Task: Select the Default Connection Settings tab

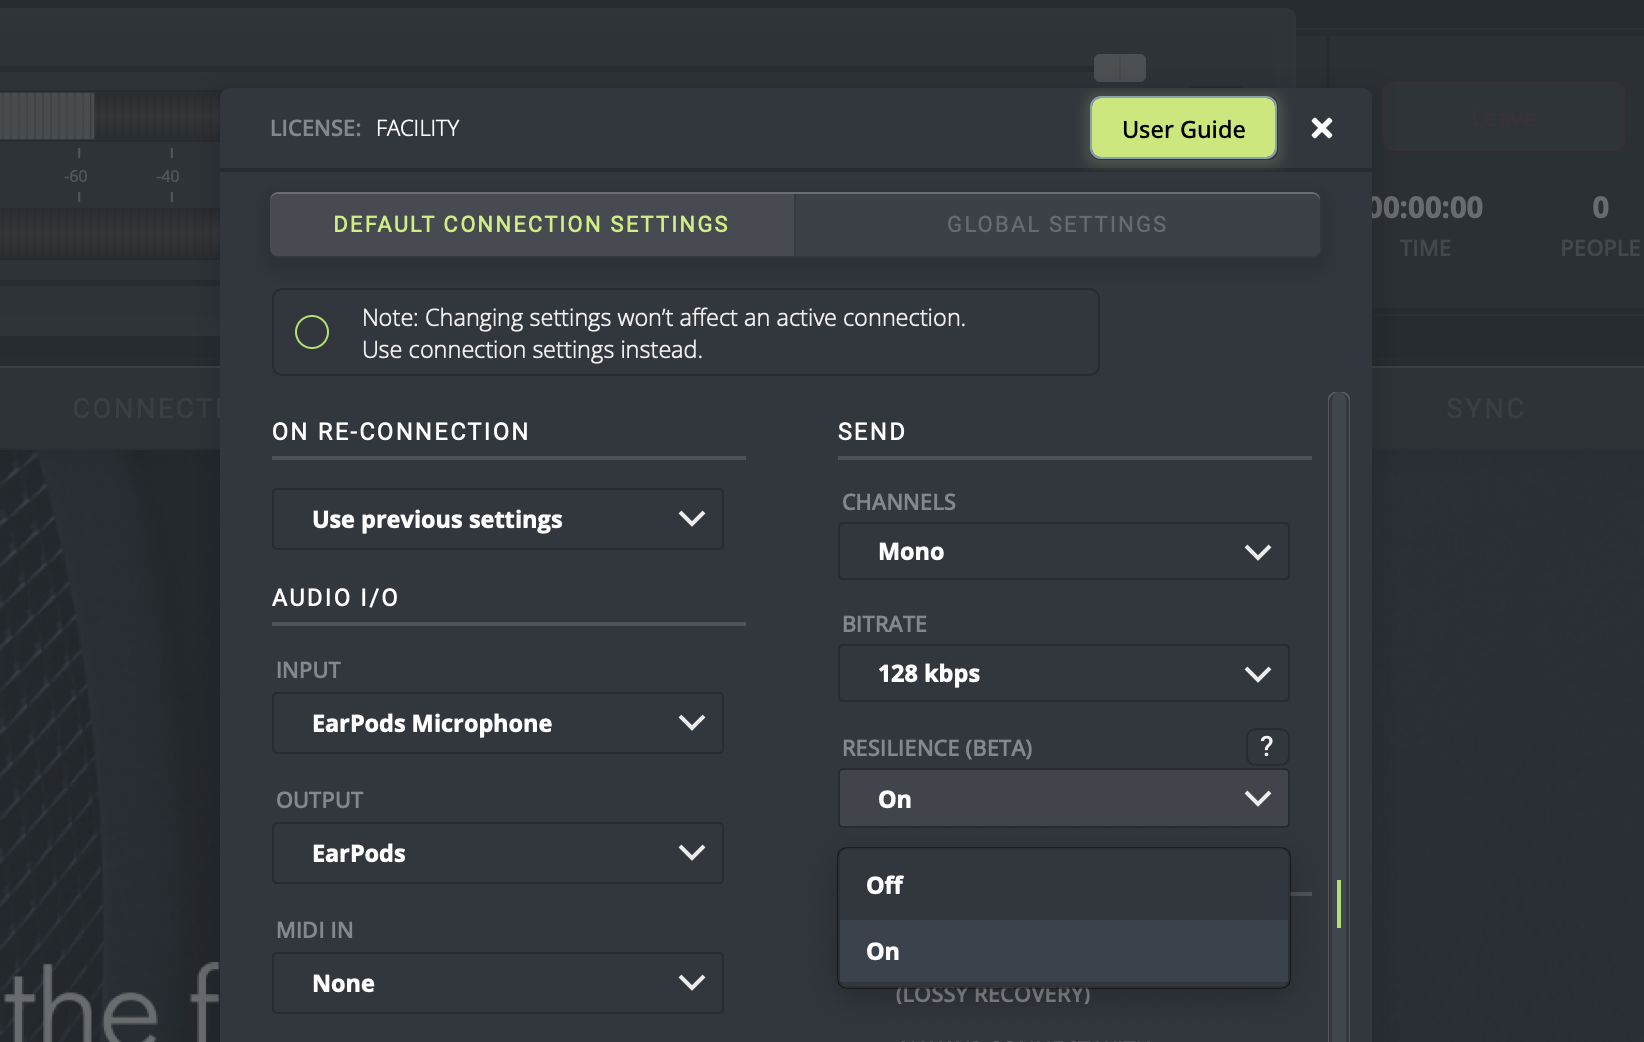Action: tap(531, 225)
